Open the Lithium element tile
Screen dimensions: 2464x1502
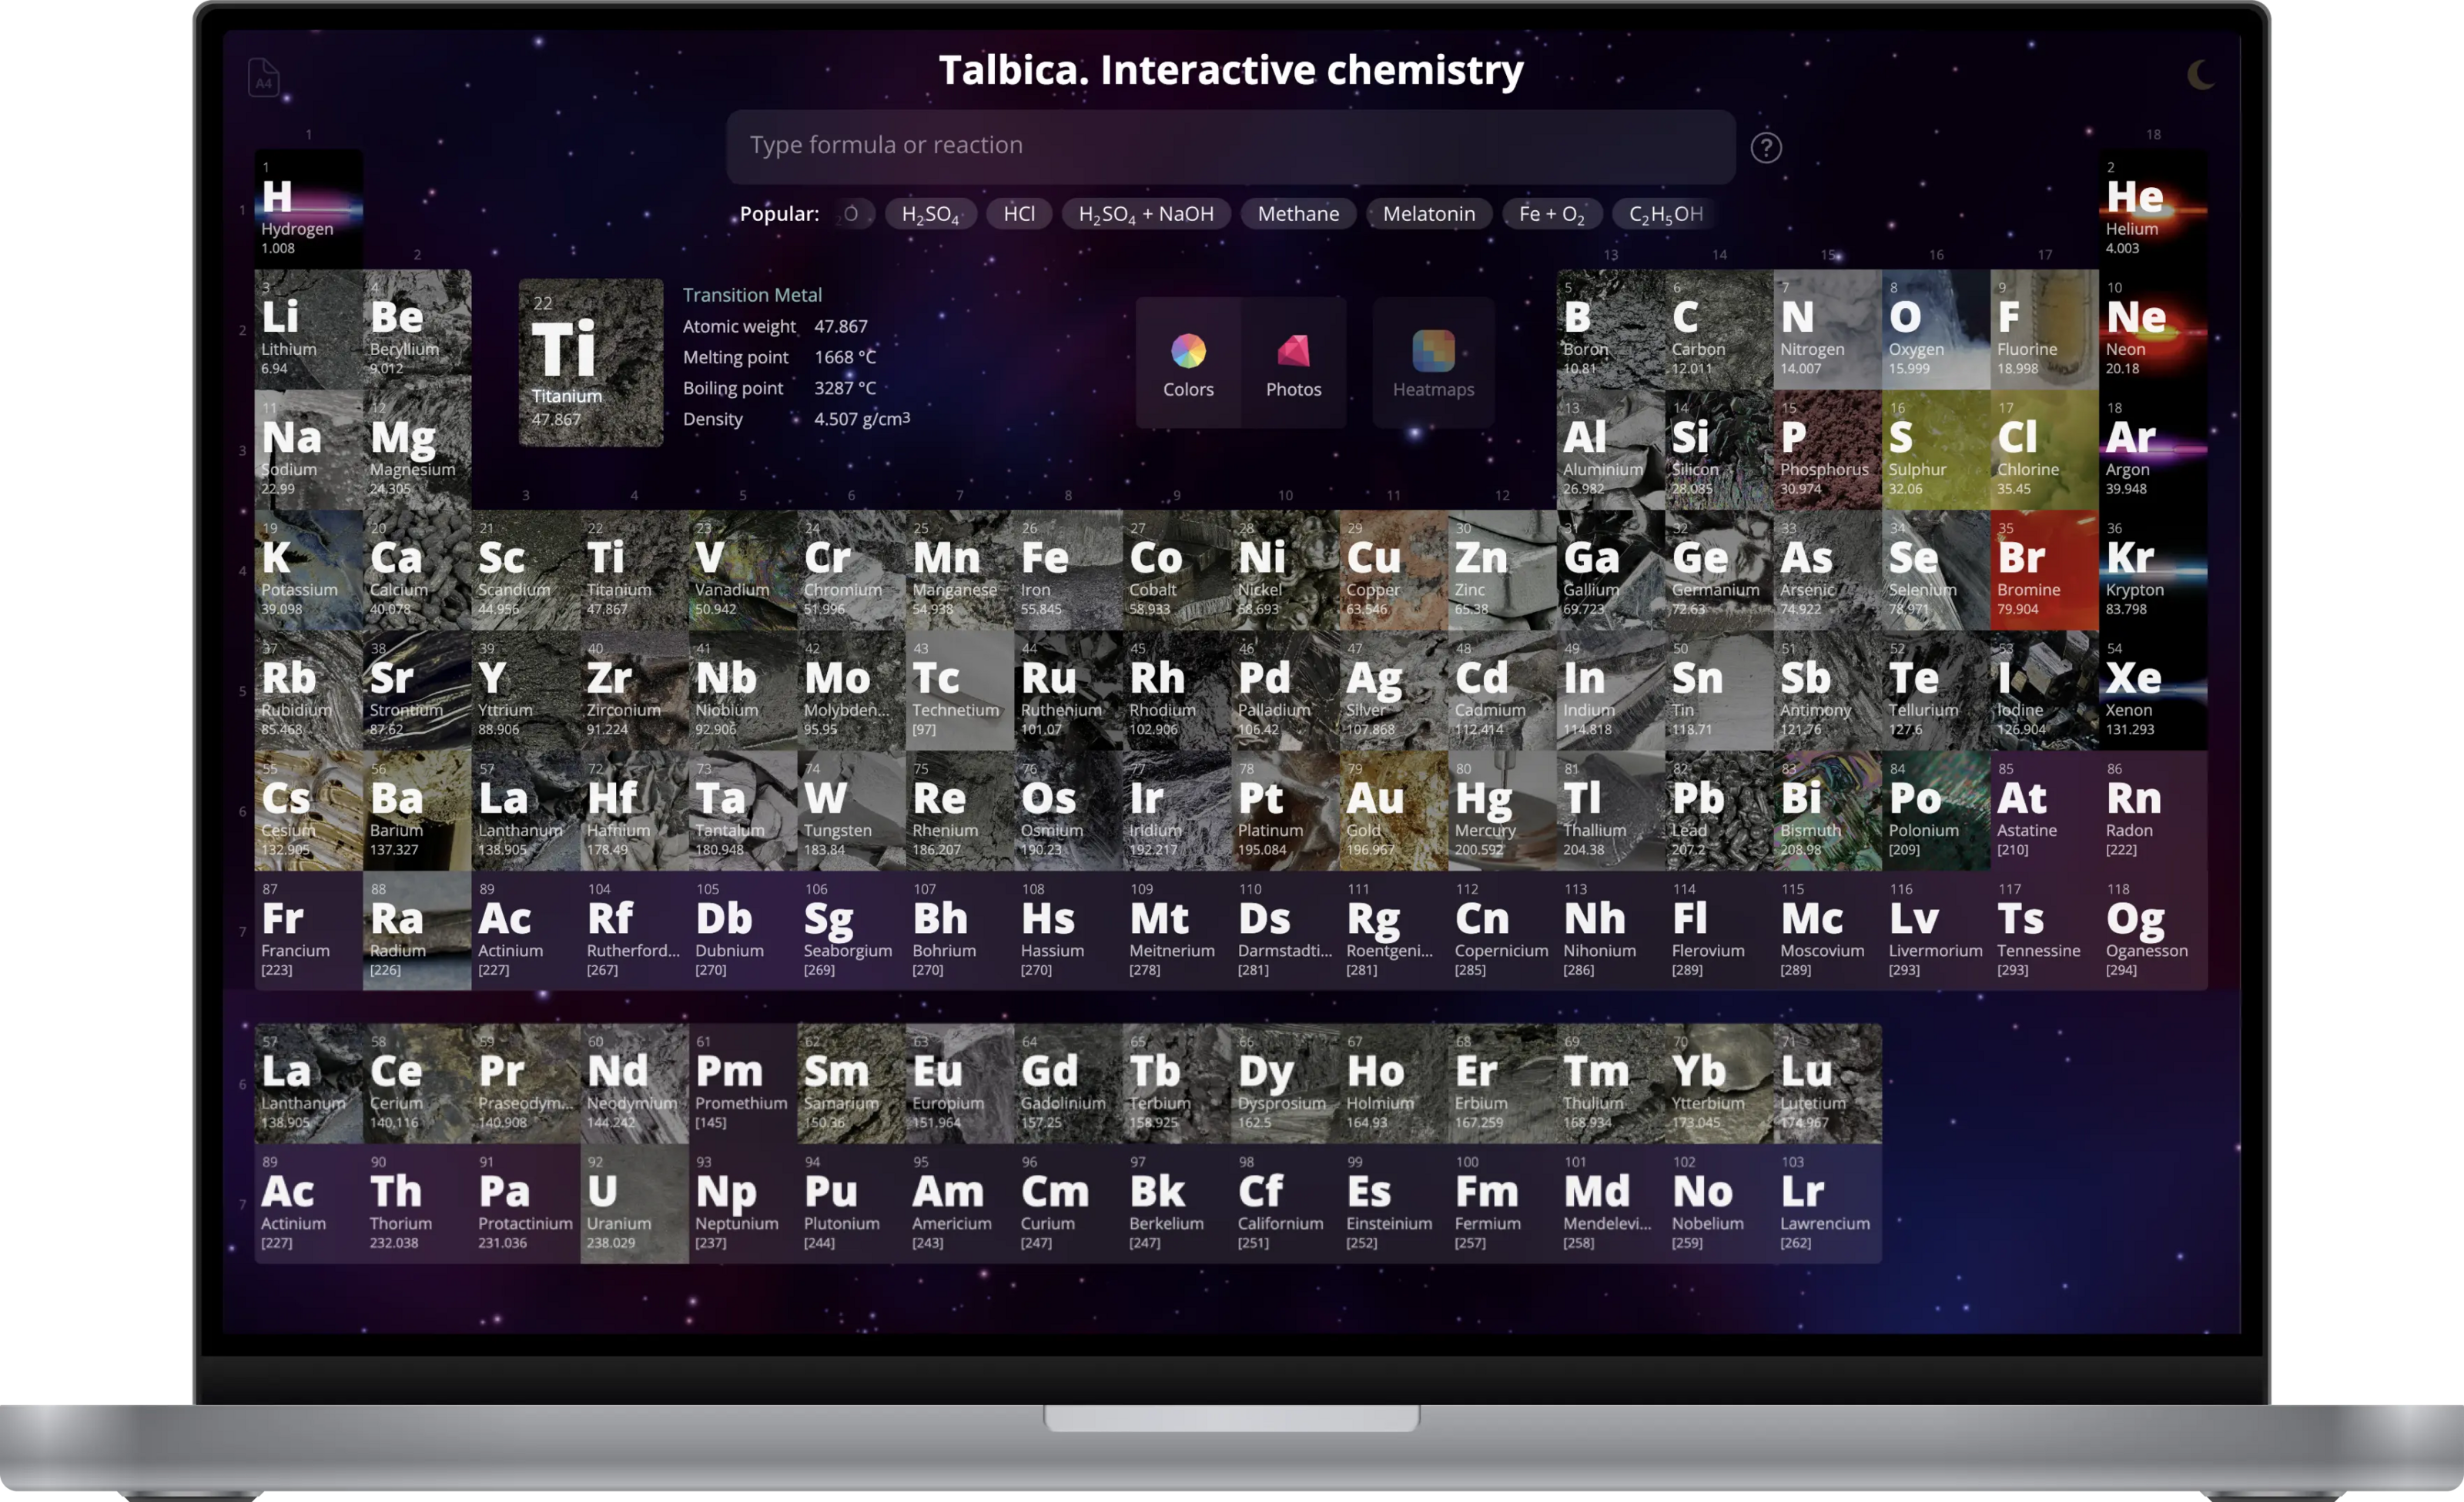coord(309,329)
